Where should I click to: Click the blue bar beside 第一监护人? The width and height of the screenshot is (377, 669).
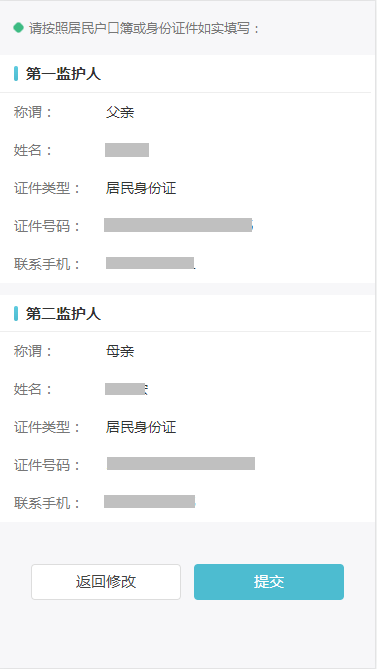click(x=16, y=73)
